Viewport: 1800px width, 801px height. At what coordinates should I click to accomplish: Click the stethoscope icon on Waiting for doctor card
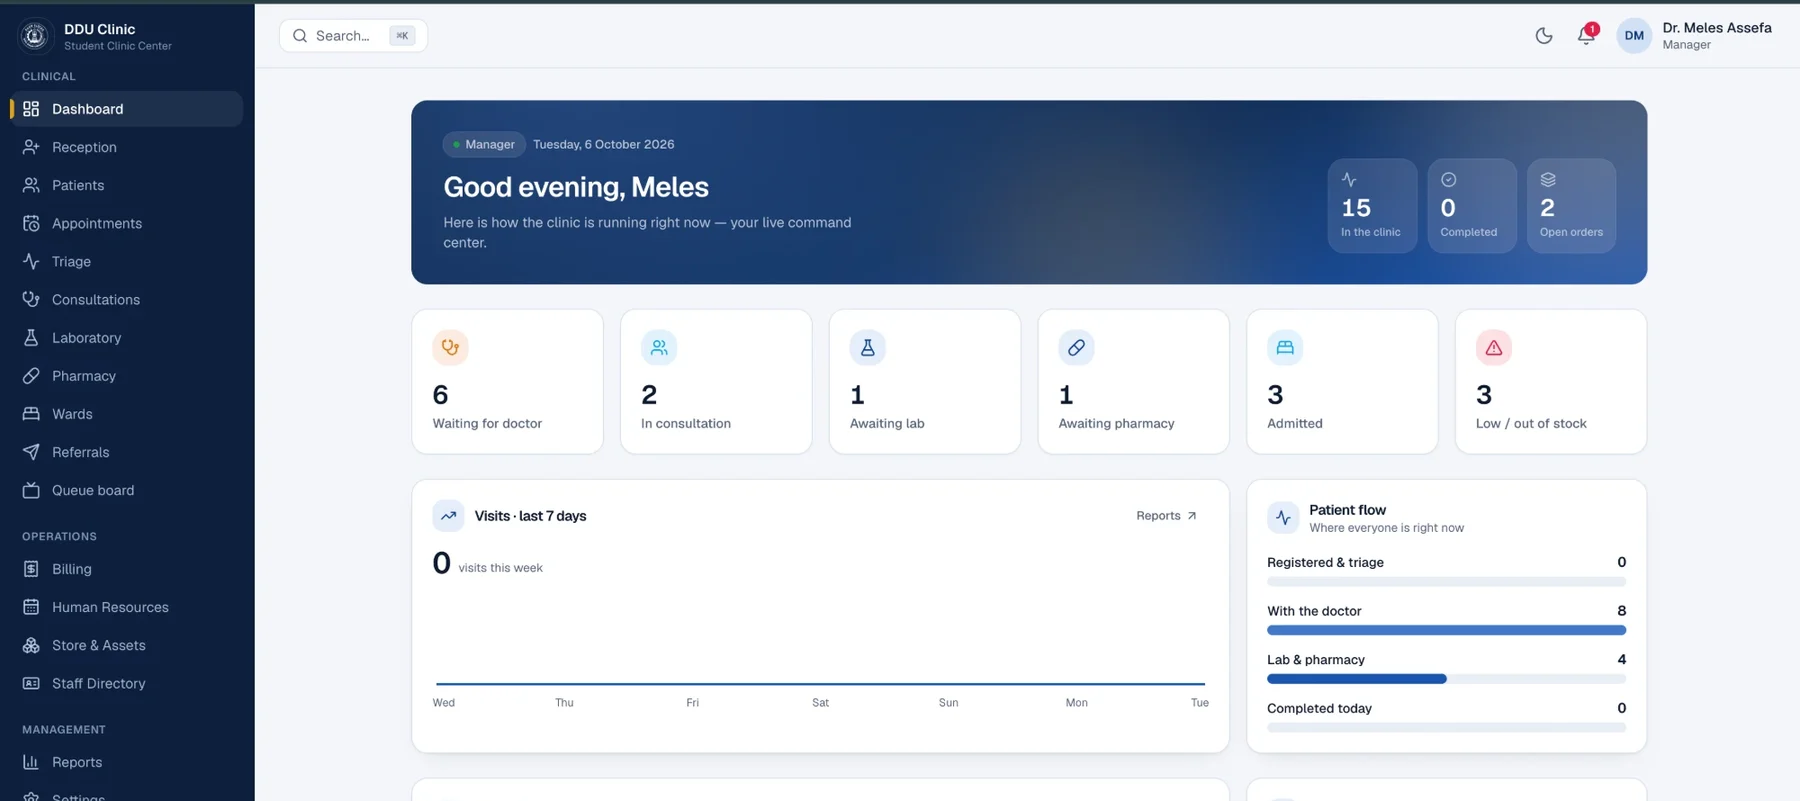pyautogui.click(x=450, y=347)
